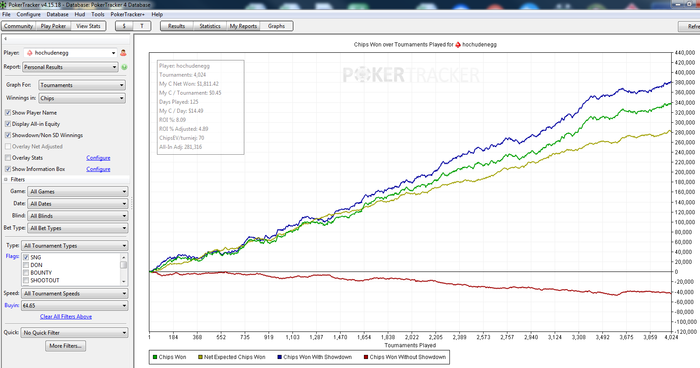Open the Help menu

pos(157,14)
